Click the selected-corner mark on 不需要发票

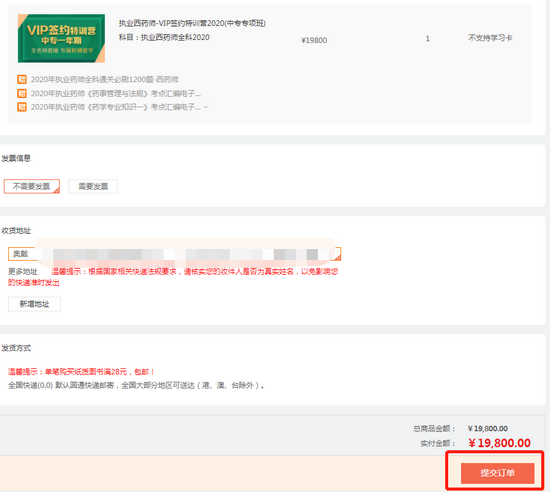56,190
